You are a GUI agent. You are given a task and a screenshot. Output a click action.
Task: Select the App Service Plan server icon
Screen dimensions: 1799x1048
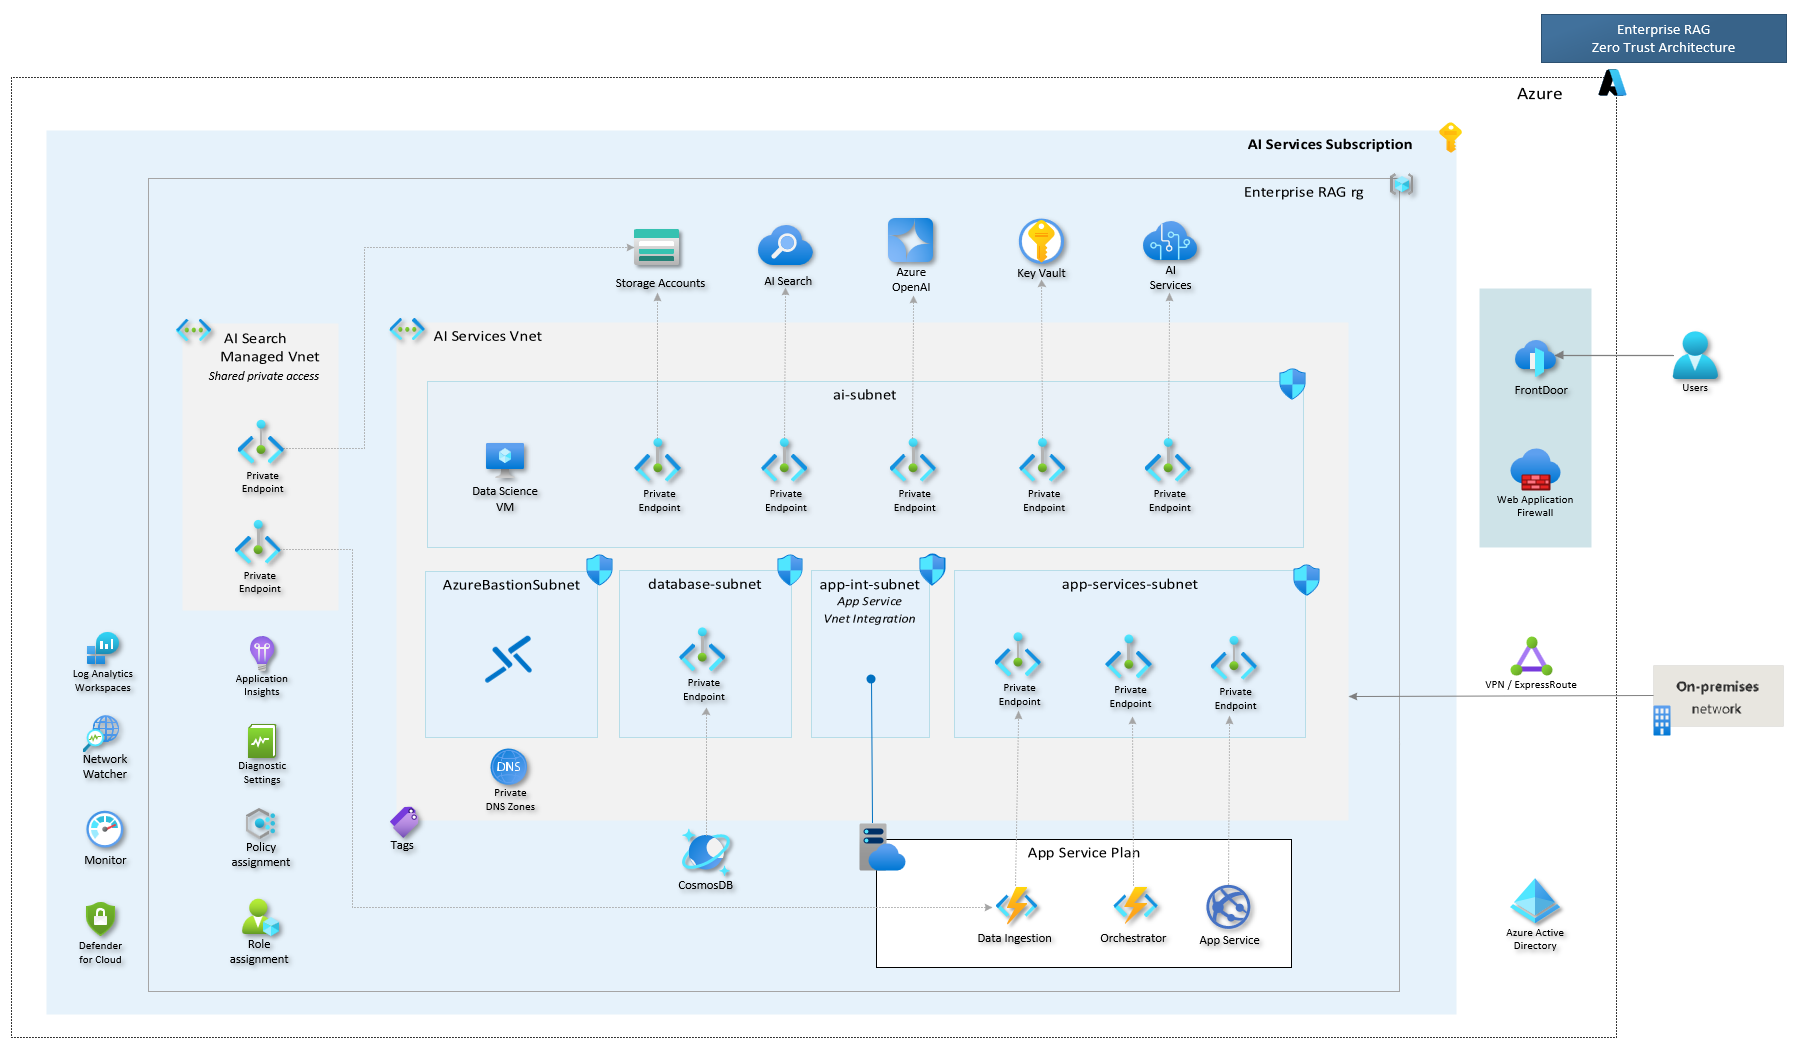point(882,848)
